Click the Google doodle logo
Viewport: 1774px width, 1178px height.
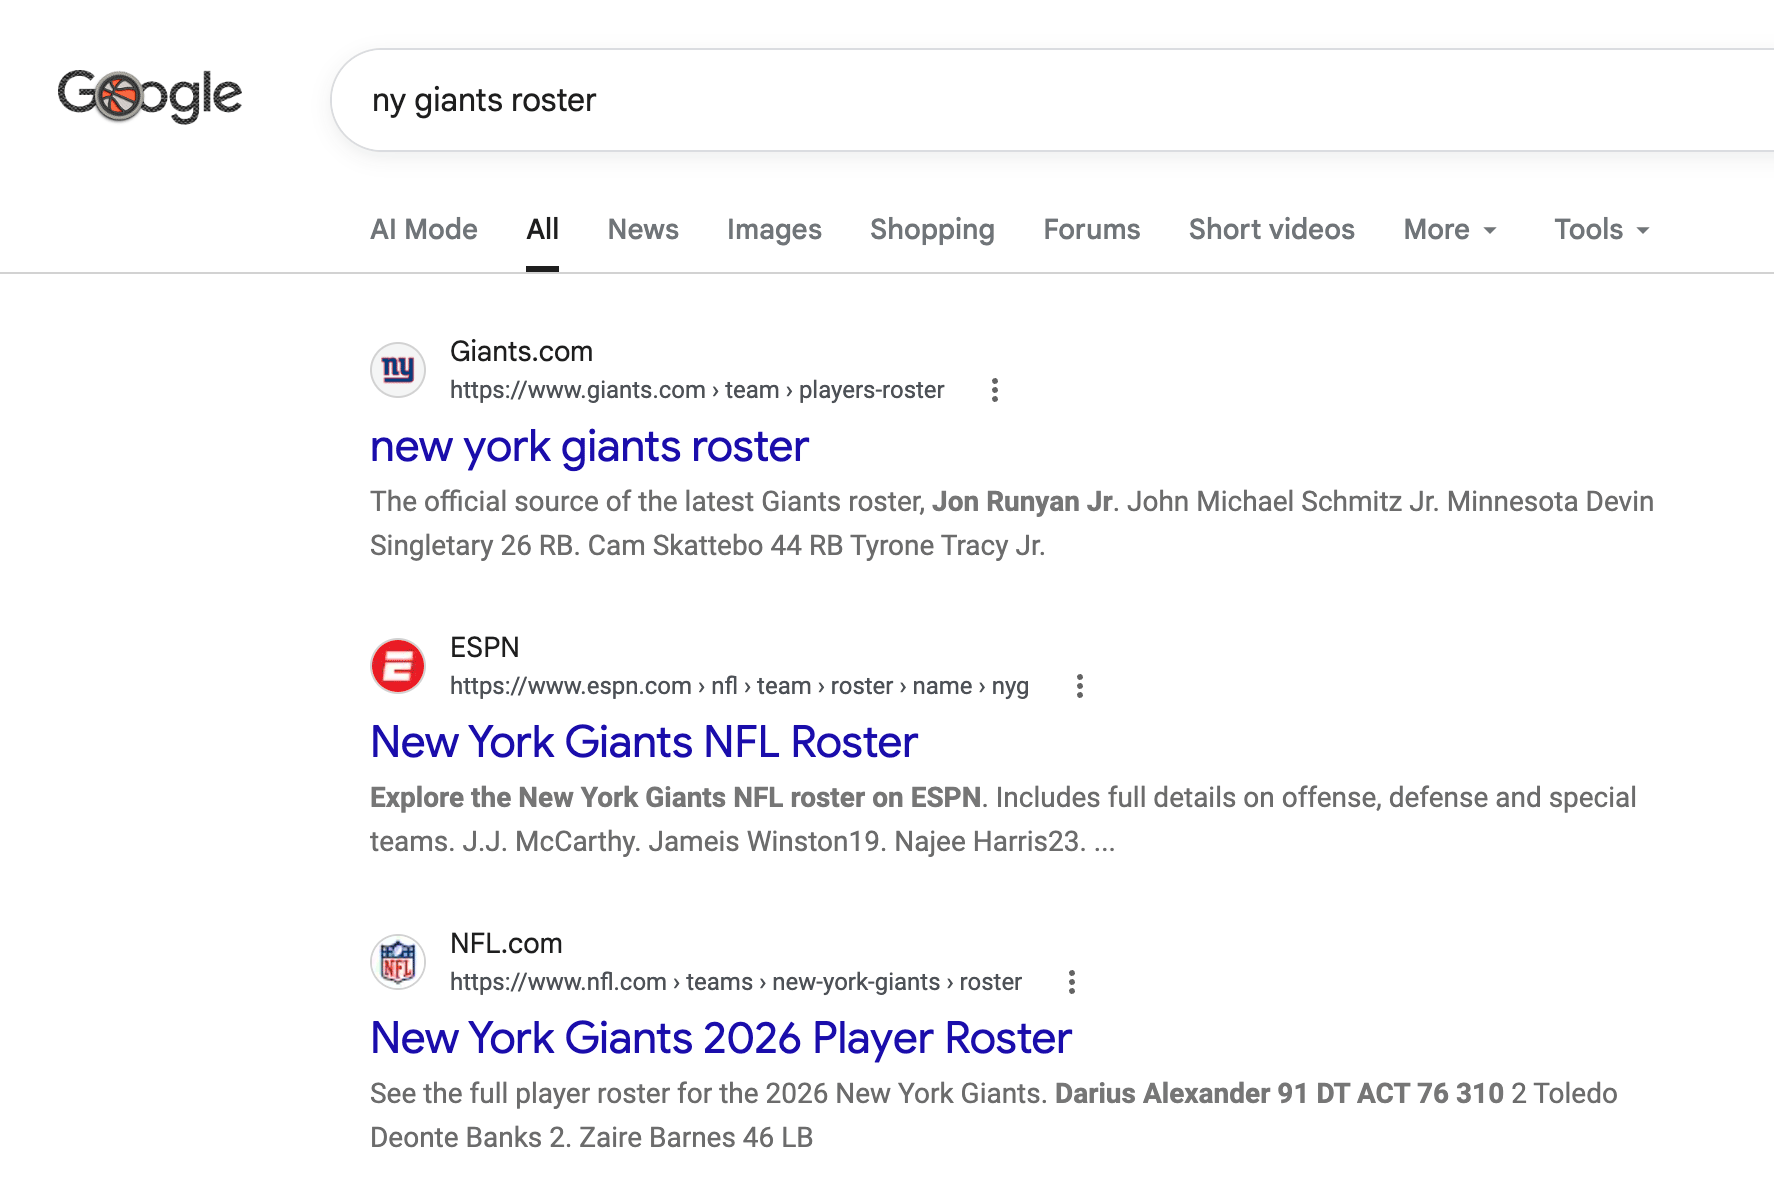[x=149, y=96]
